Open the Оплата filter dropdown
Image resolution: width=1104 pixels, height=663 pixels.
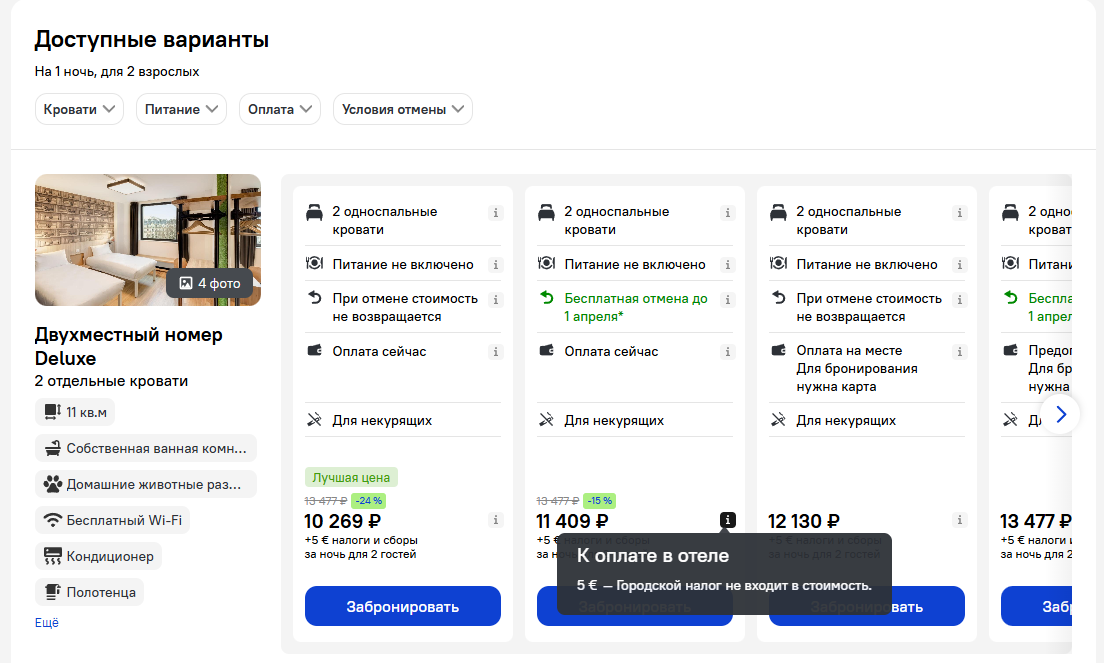pyautogui.click(x=280, y=109)
